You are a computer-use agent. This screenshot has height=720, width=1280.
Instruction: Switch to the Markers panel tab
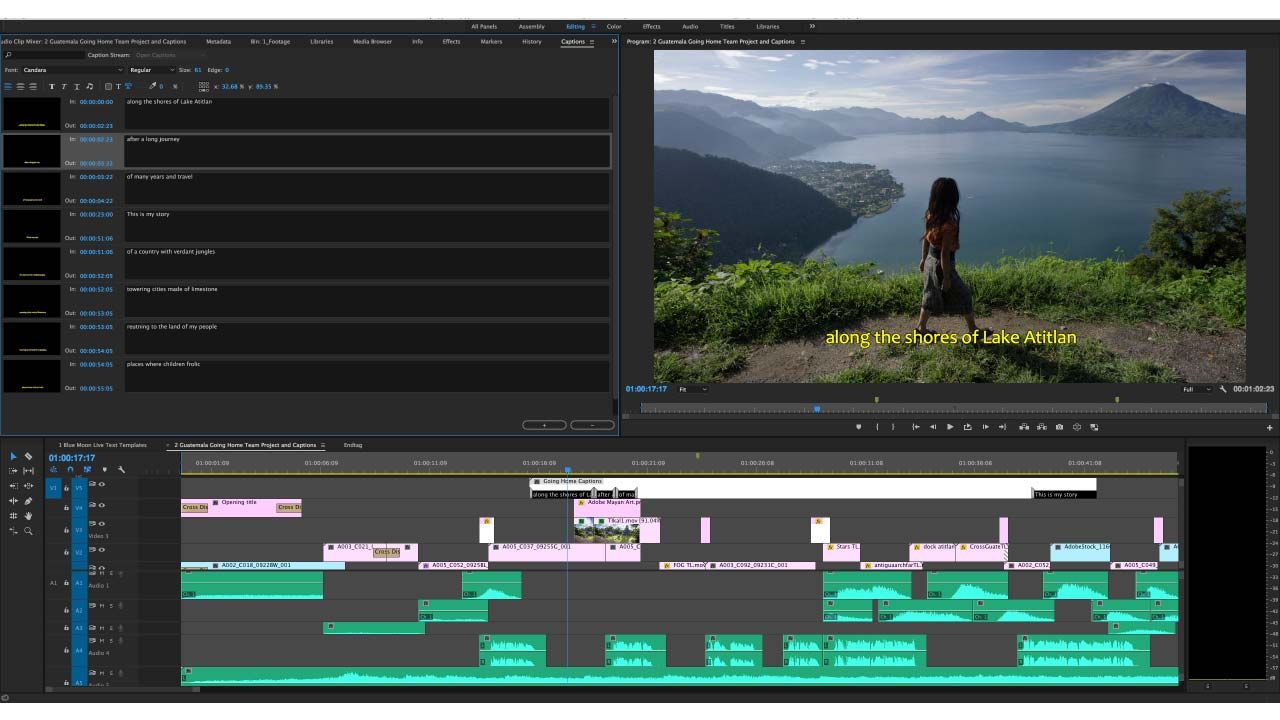[x=491, y=42]
